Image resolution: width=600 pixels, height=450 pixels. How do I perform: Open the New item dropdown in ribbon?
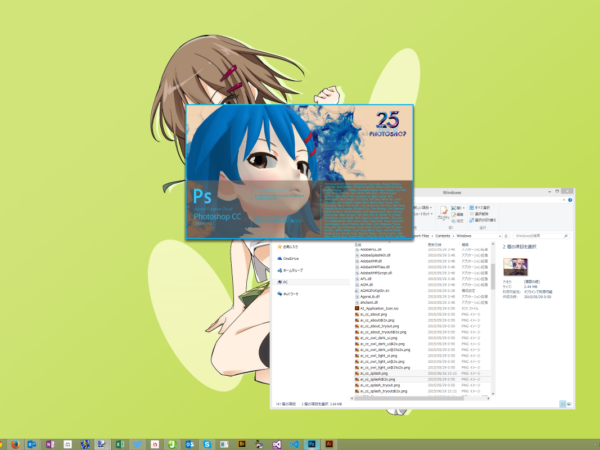point(423,207)
